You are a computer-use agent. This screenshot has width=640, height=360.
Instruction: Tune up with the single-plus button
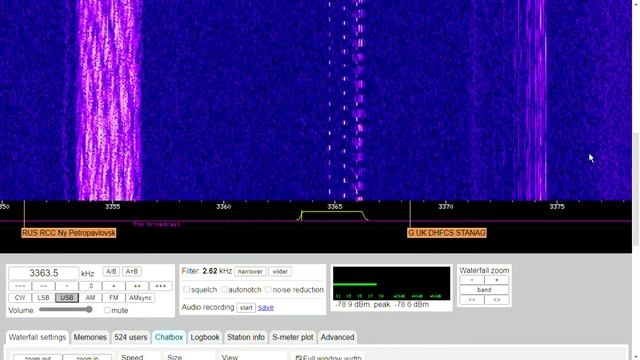(114, 286)
